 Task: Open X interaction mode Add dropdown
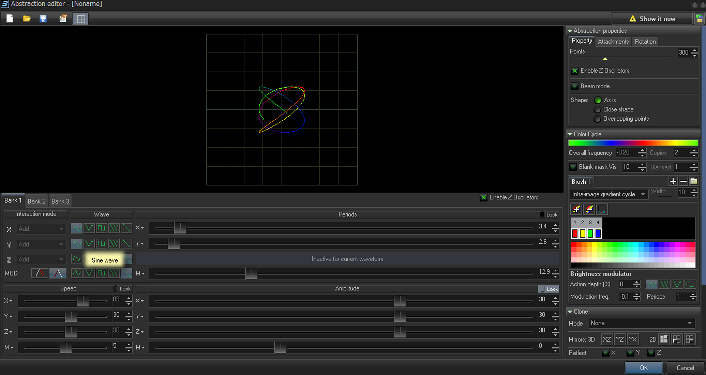coord(41,229)
